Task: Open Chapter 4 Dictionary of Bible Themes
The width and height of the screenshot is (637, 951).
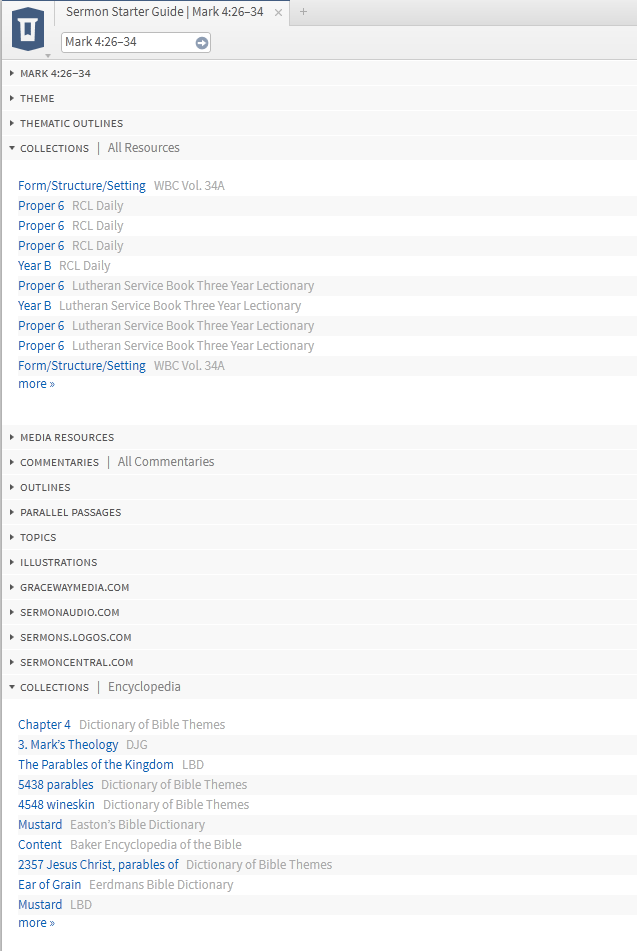Action: click(x=44, y=725)
